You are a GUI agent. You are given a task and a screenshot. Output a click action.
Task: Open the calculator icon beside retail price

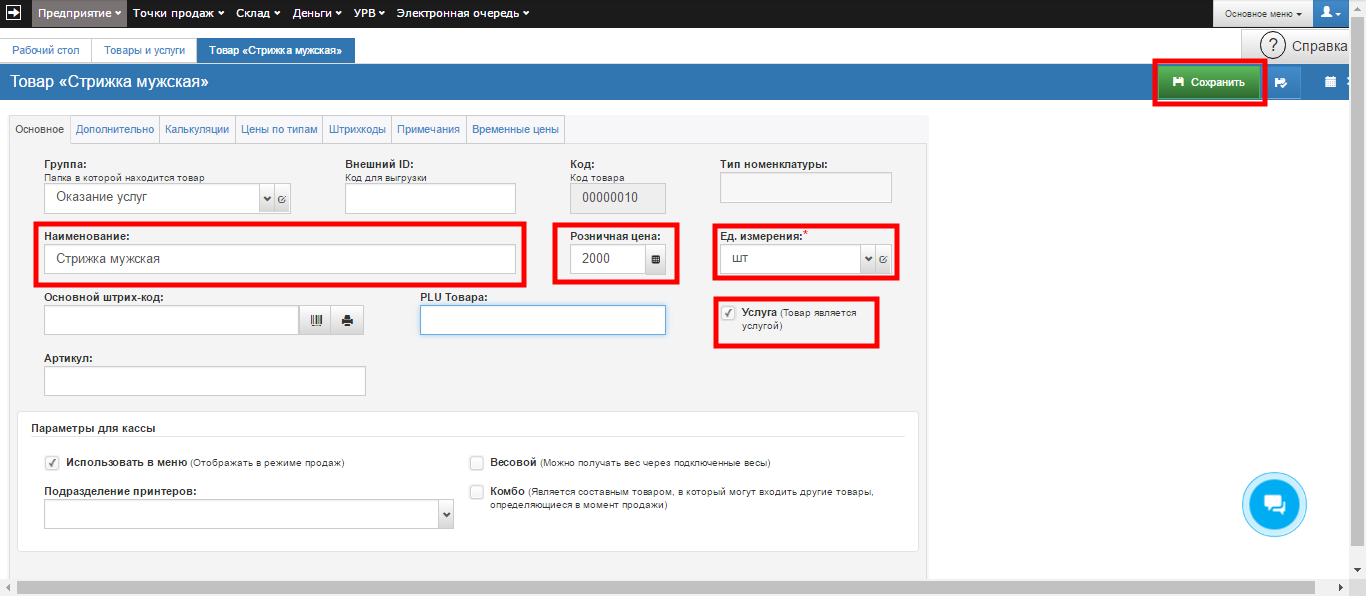656,260
